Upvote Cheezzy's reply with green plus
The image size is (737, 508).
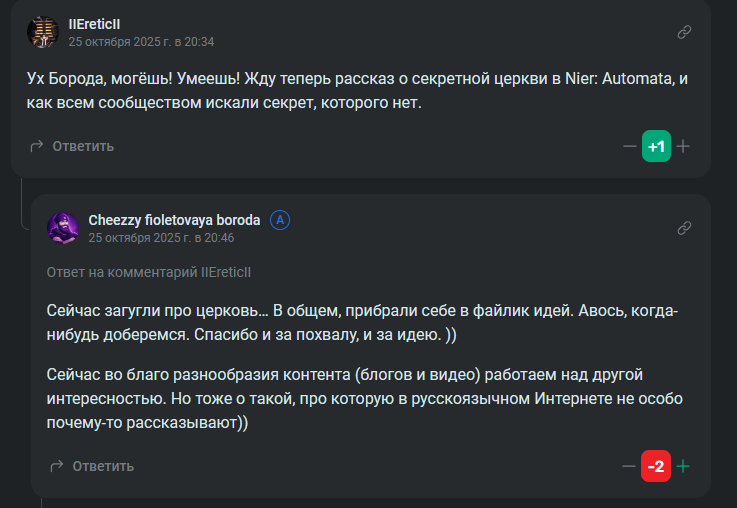[x=683, y=466]
